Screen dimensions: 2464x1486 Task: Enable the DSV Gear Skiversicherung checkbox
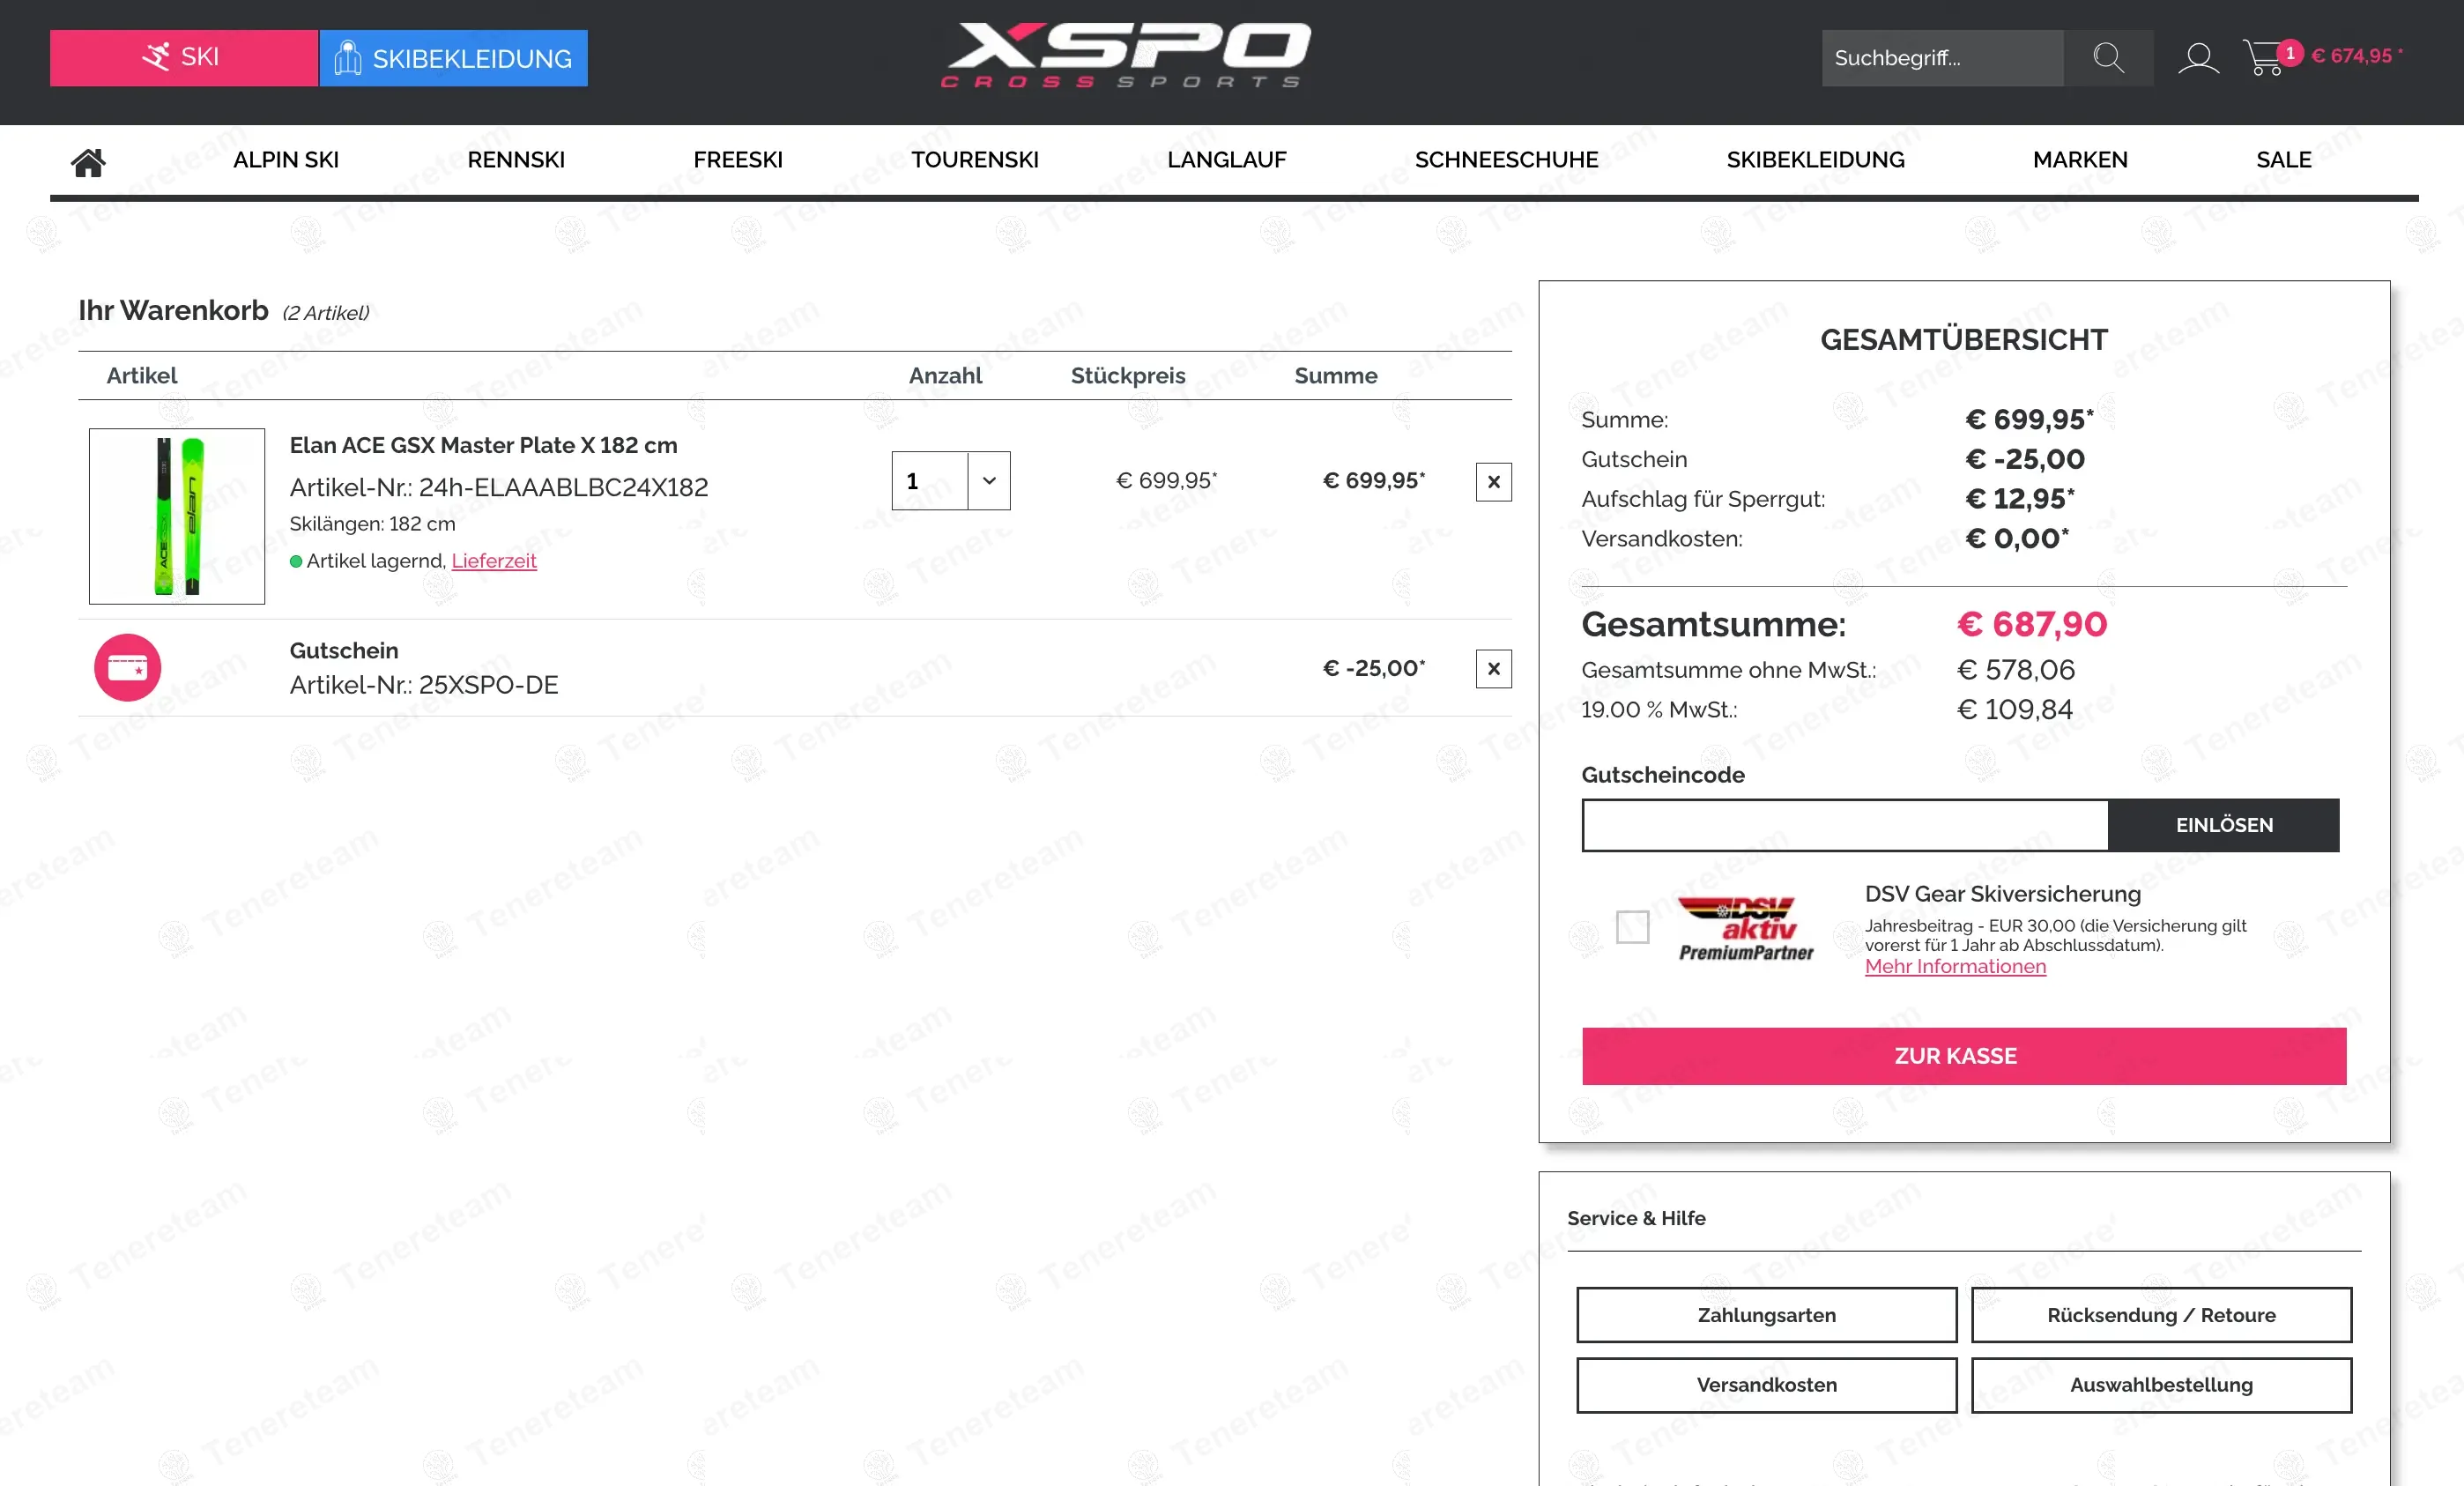tap(1632, 927)
